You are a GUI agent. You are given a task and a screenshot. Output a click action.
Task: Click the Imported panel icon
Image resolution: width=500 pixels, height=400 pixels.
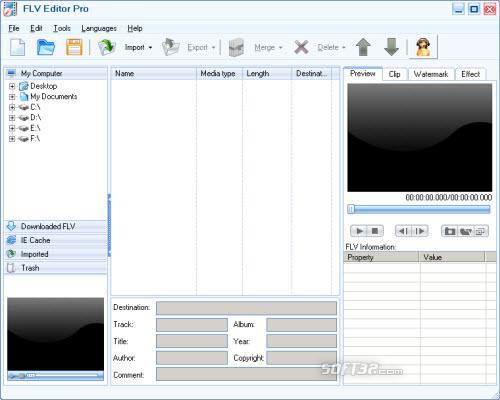pos(11,254)
